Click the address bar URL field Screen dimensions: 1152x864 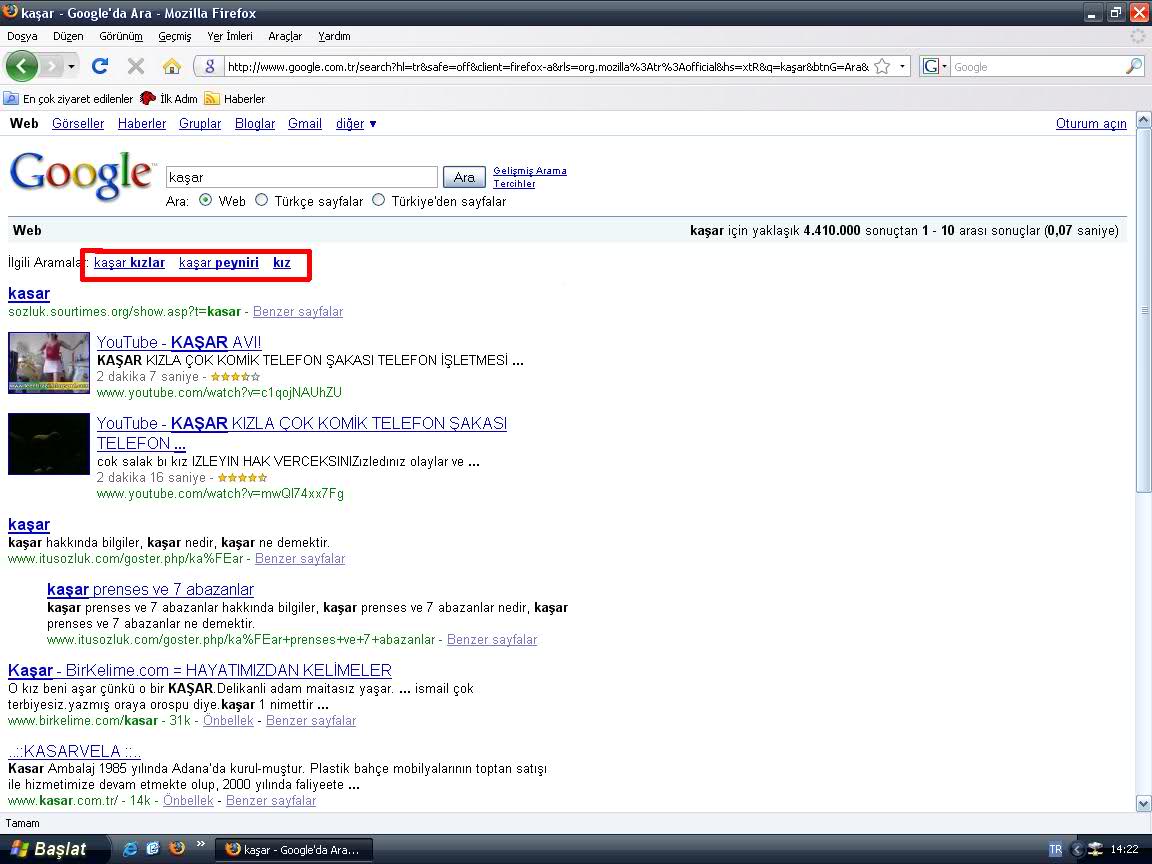548,67
